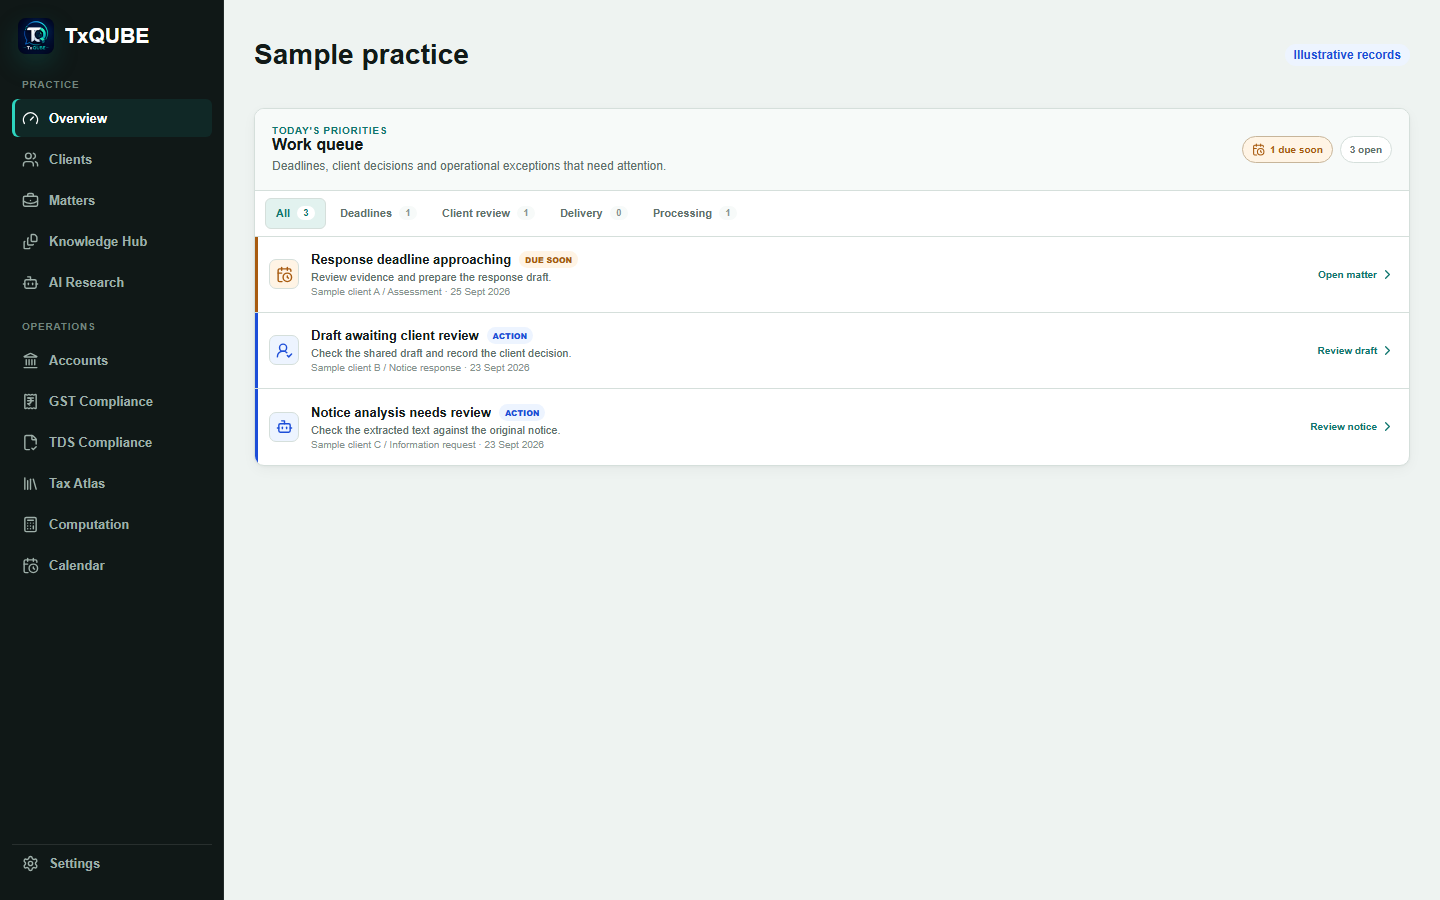
Task: Click the ACTION tag on Draft awaiting client review
Action: 510,336
